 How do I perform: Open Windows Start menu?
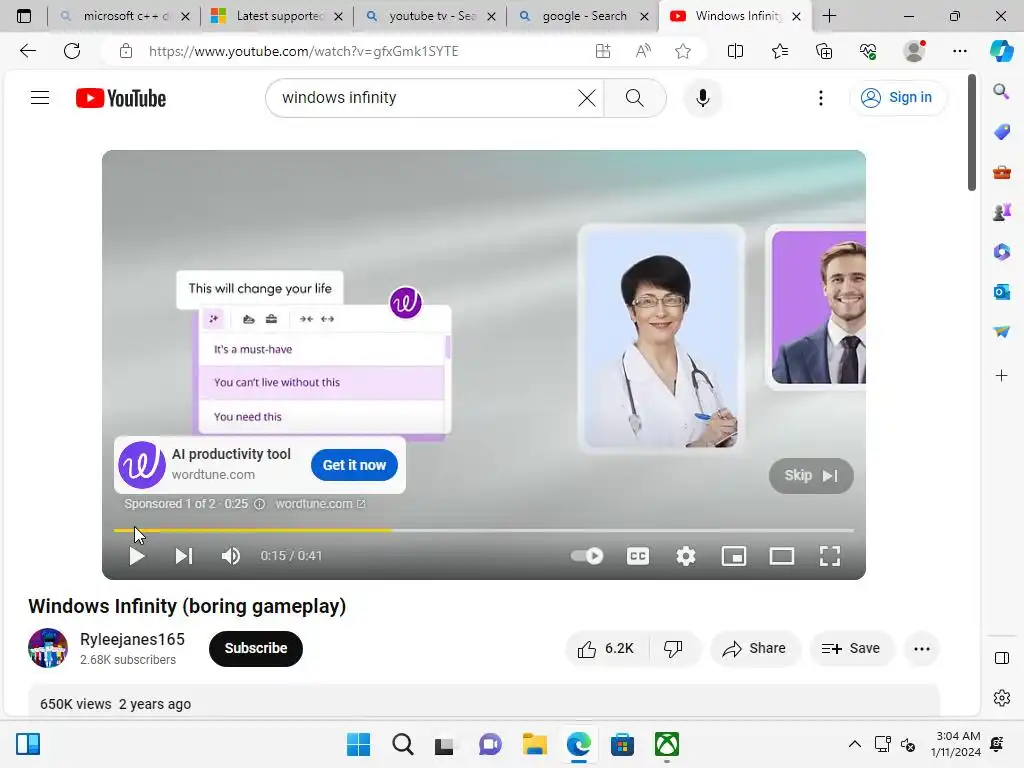358,744
